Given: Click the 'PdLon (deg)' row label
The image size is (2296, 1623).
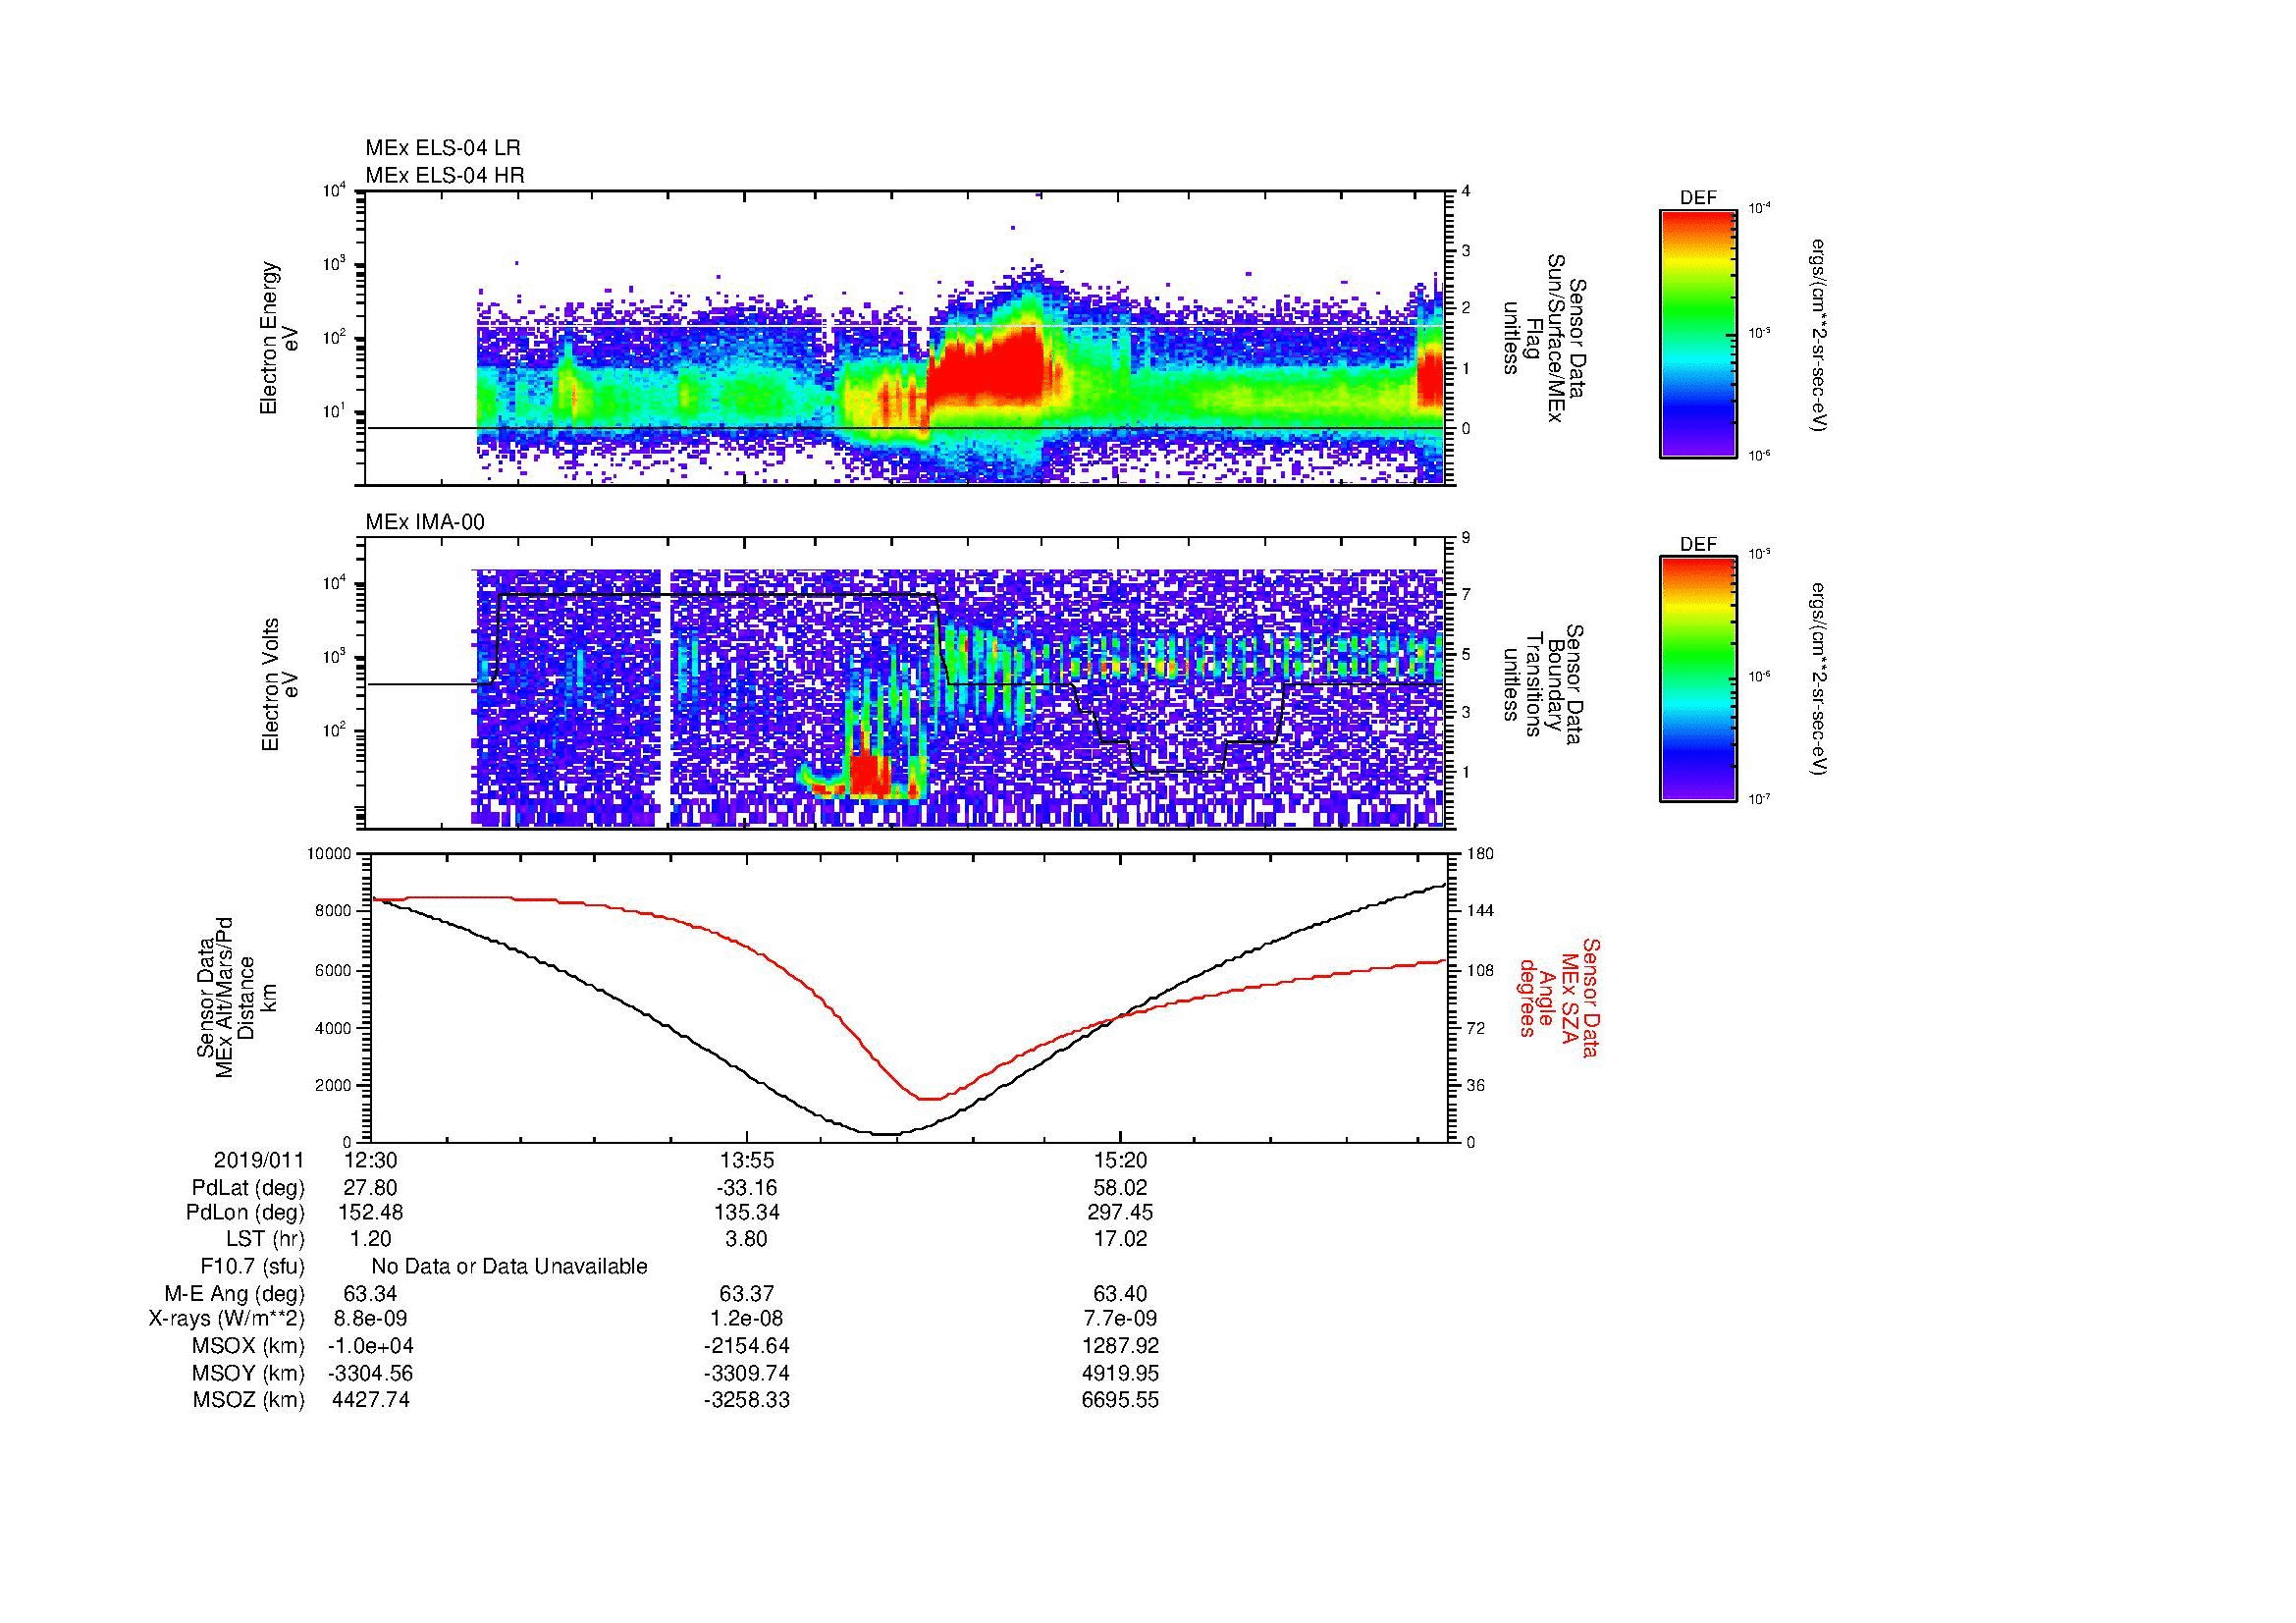Looking at the screenshot, I should coord(245,1213).
